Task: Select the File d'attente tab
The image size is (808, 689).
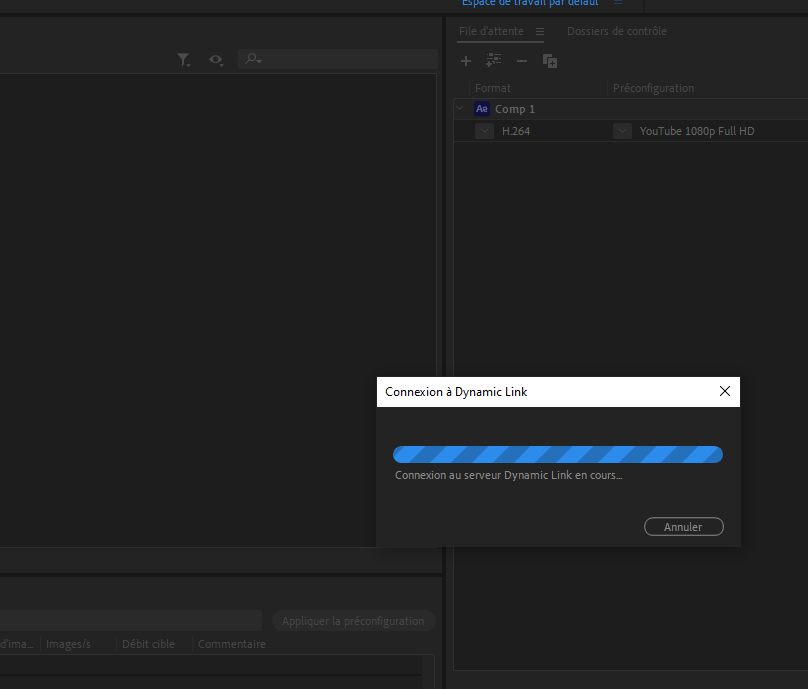Action: click(491, 31)
